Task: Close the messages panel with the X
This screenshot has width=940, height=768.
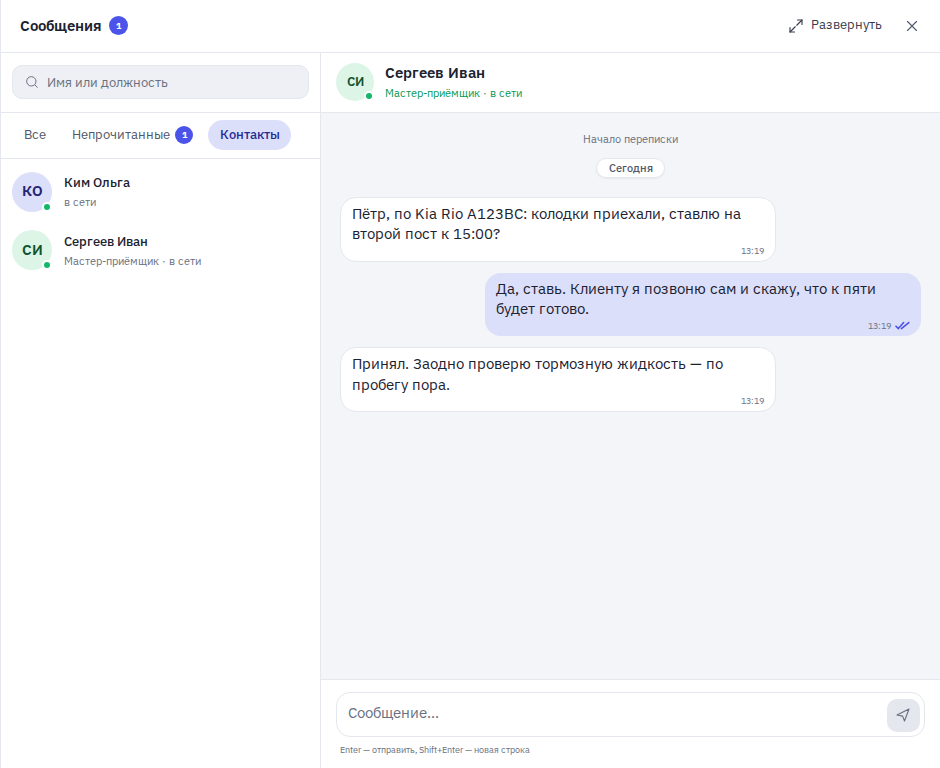Action: (x=912, y=26)
